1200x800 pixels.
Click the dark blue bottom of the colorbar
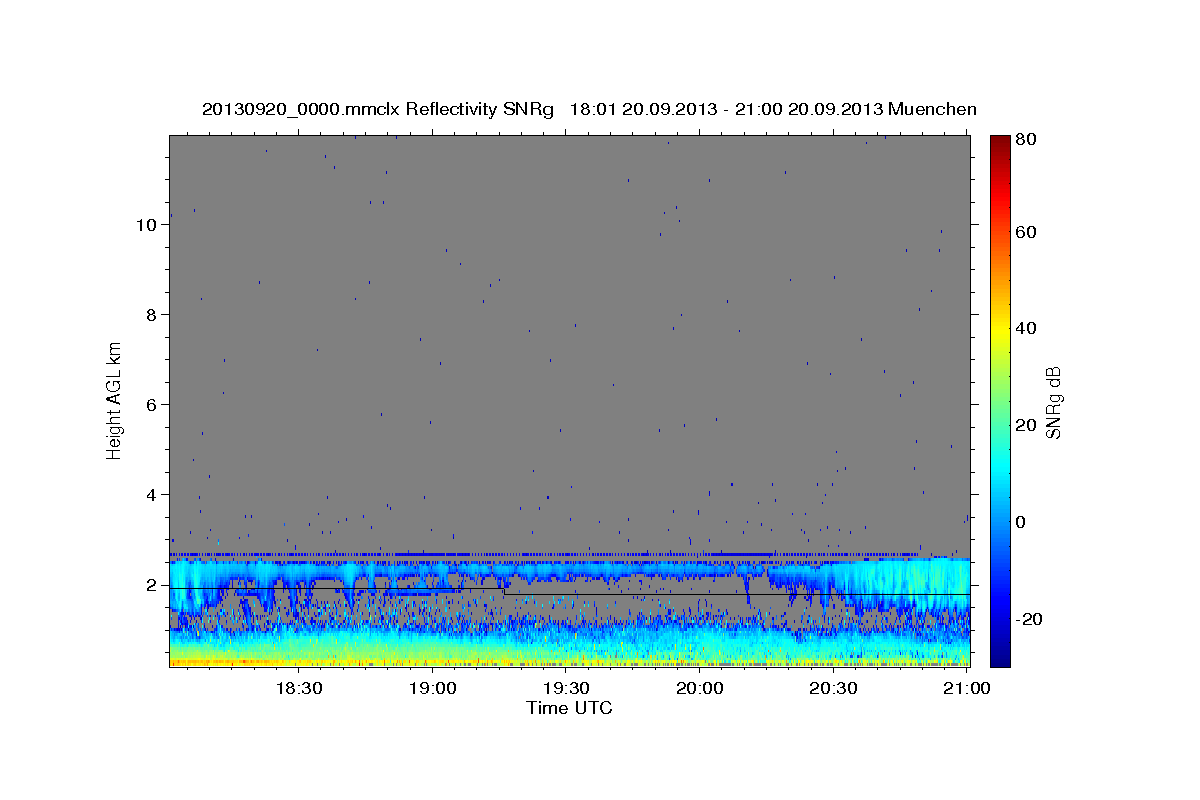[x=999, y=655]
